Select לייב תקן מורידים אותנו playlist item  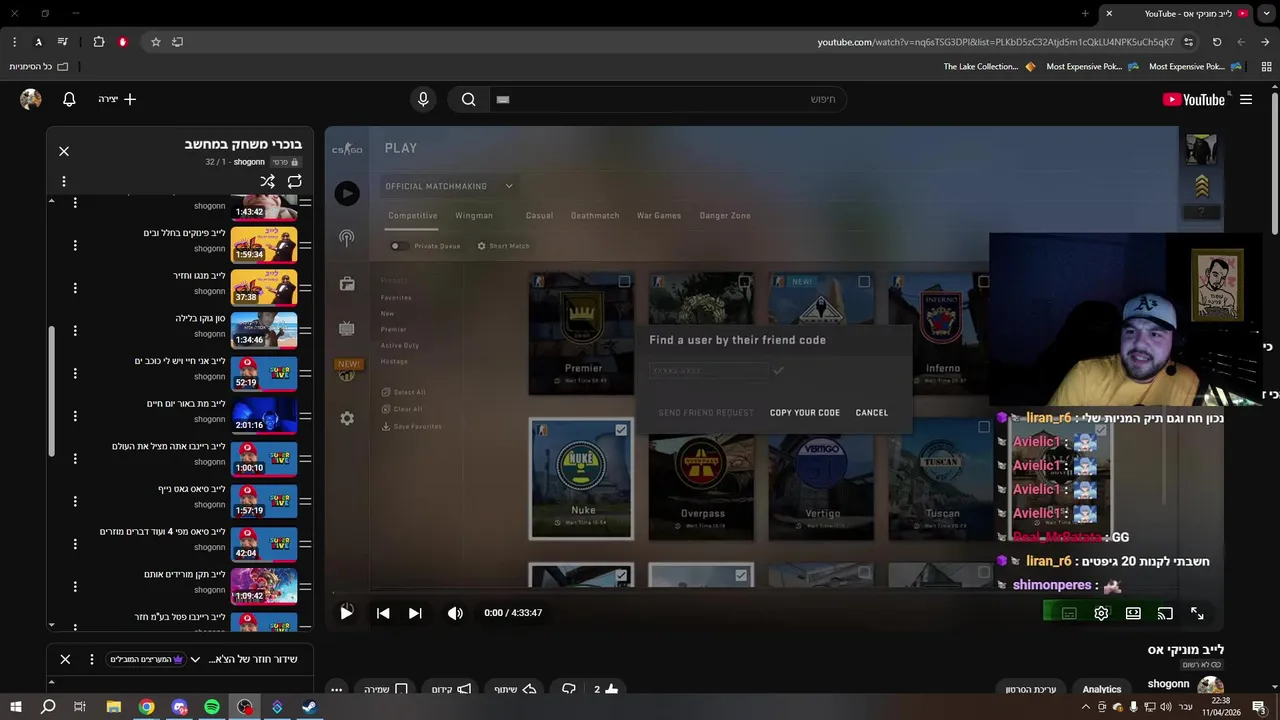(x=180, y=586)
